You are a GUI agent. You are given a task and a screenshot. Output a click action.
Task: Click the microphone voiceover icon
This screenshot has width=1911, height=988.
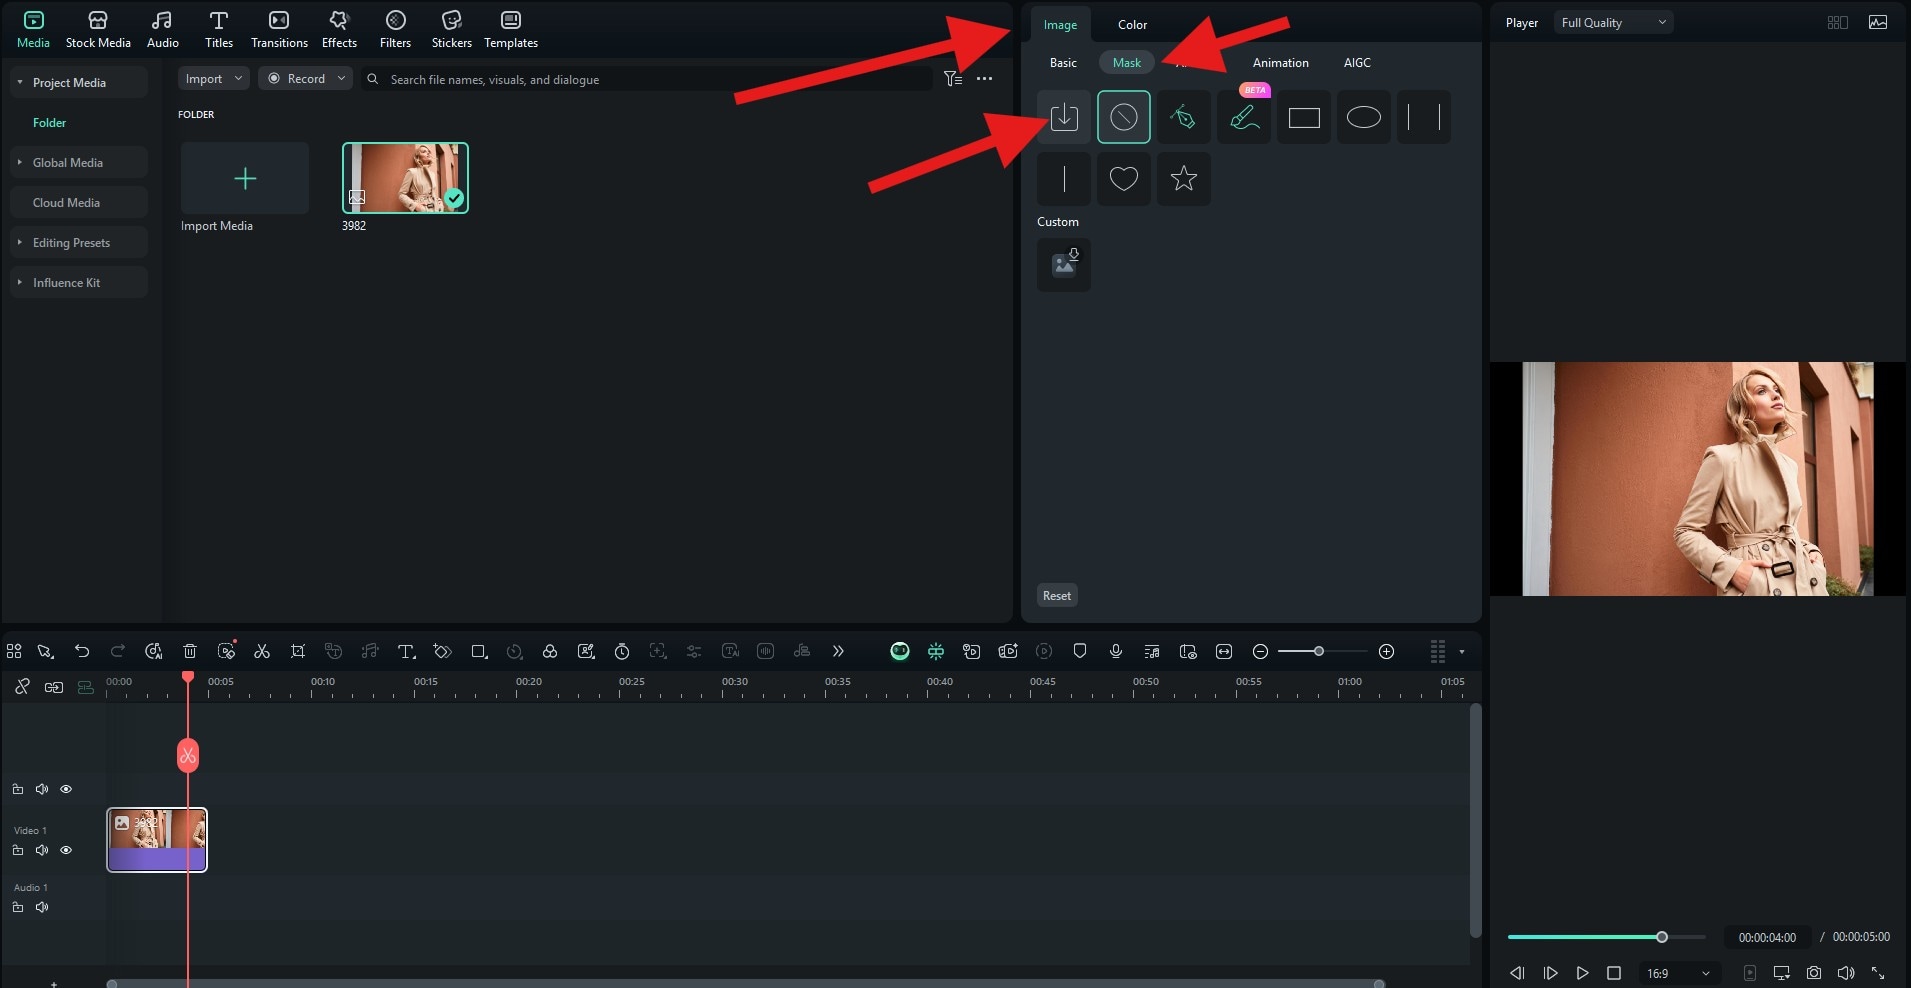pyautogui.click(x=1116, y=651)
